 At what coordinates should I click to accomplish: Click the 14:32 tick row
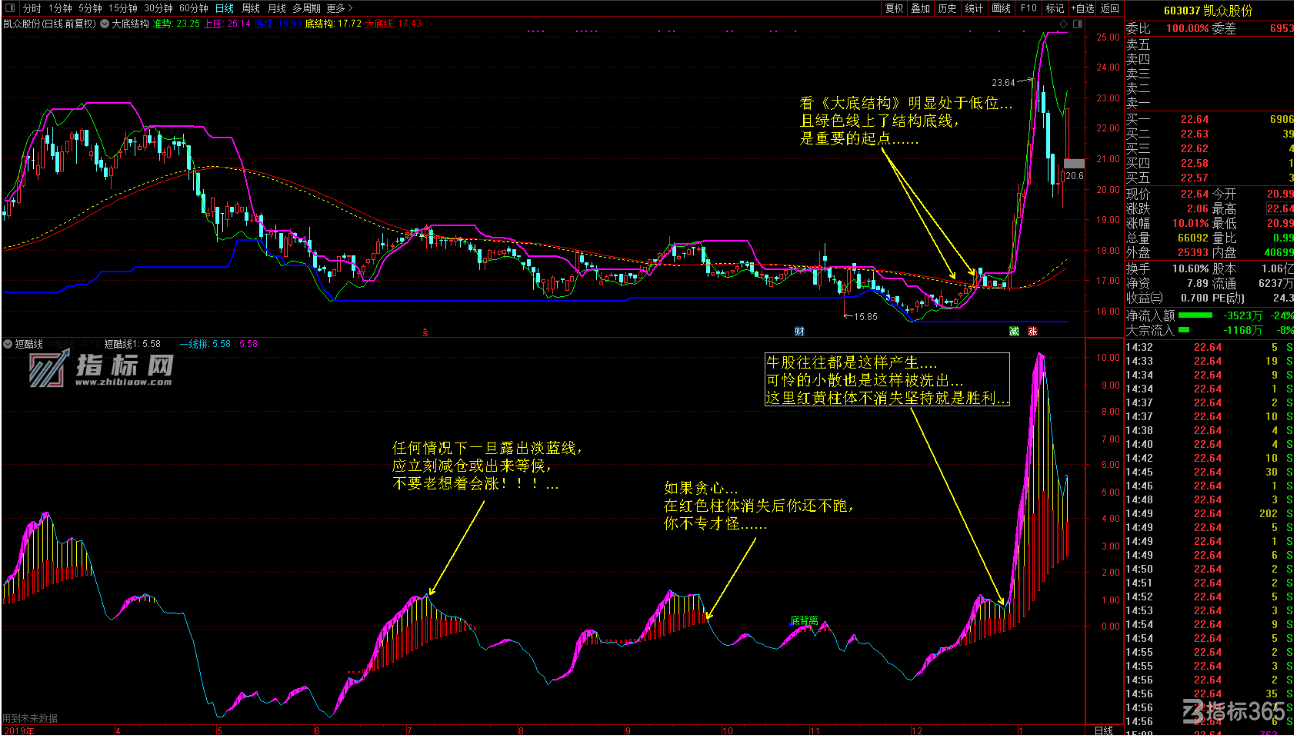pyautogui.click(x=1208, y=347)
